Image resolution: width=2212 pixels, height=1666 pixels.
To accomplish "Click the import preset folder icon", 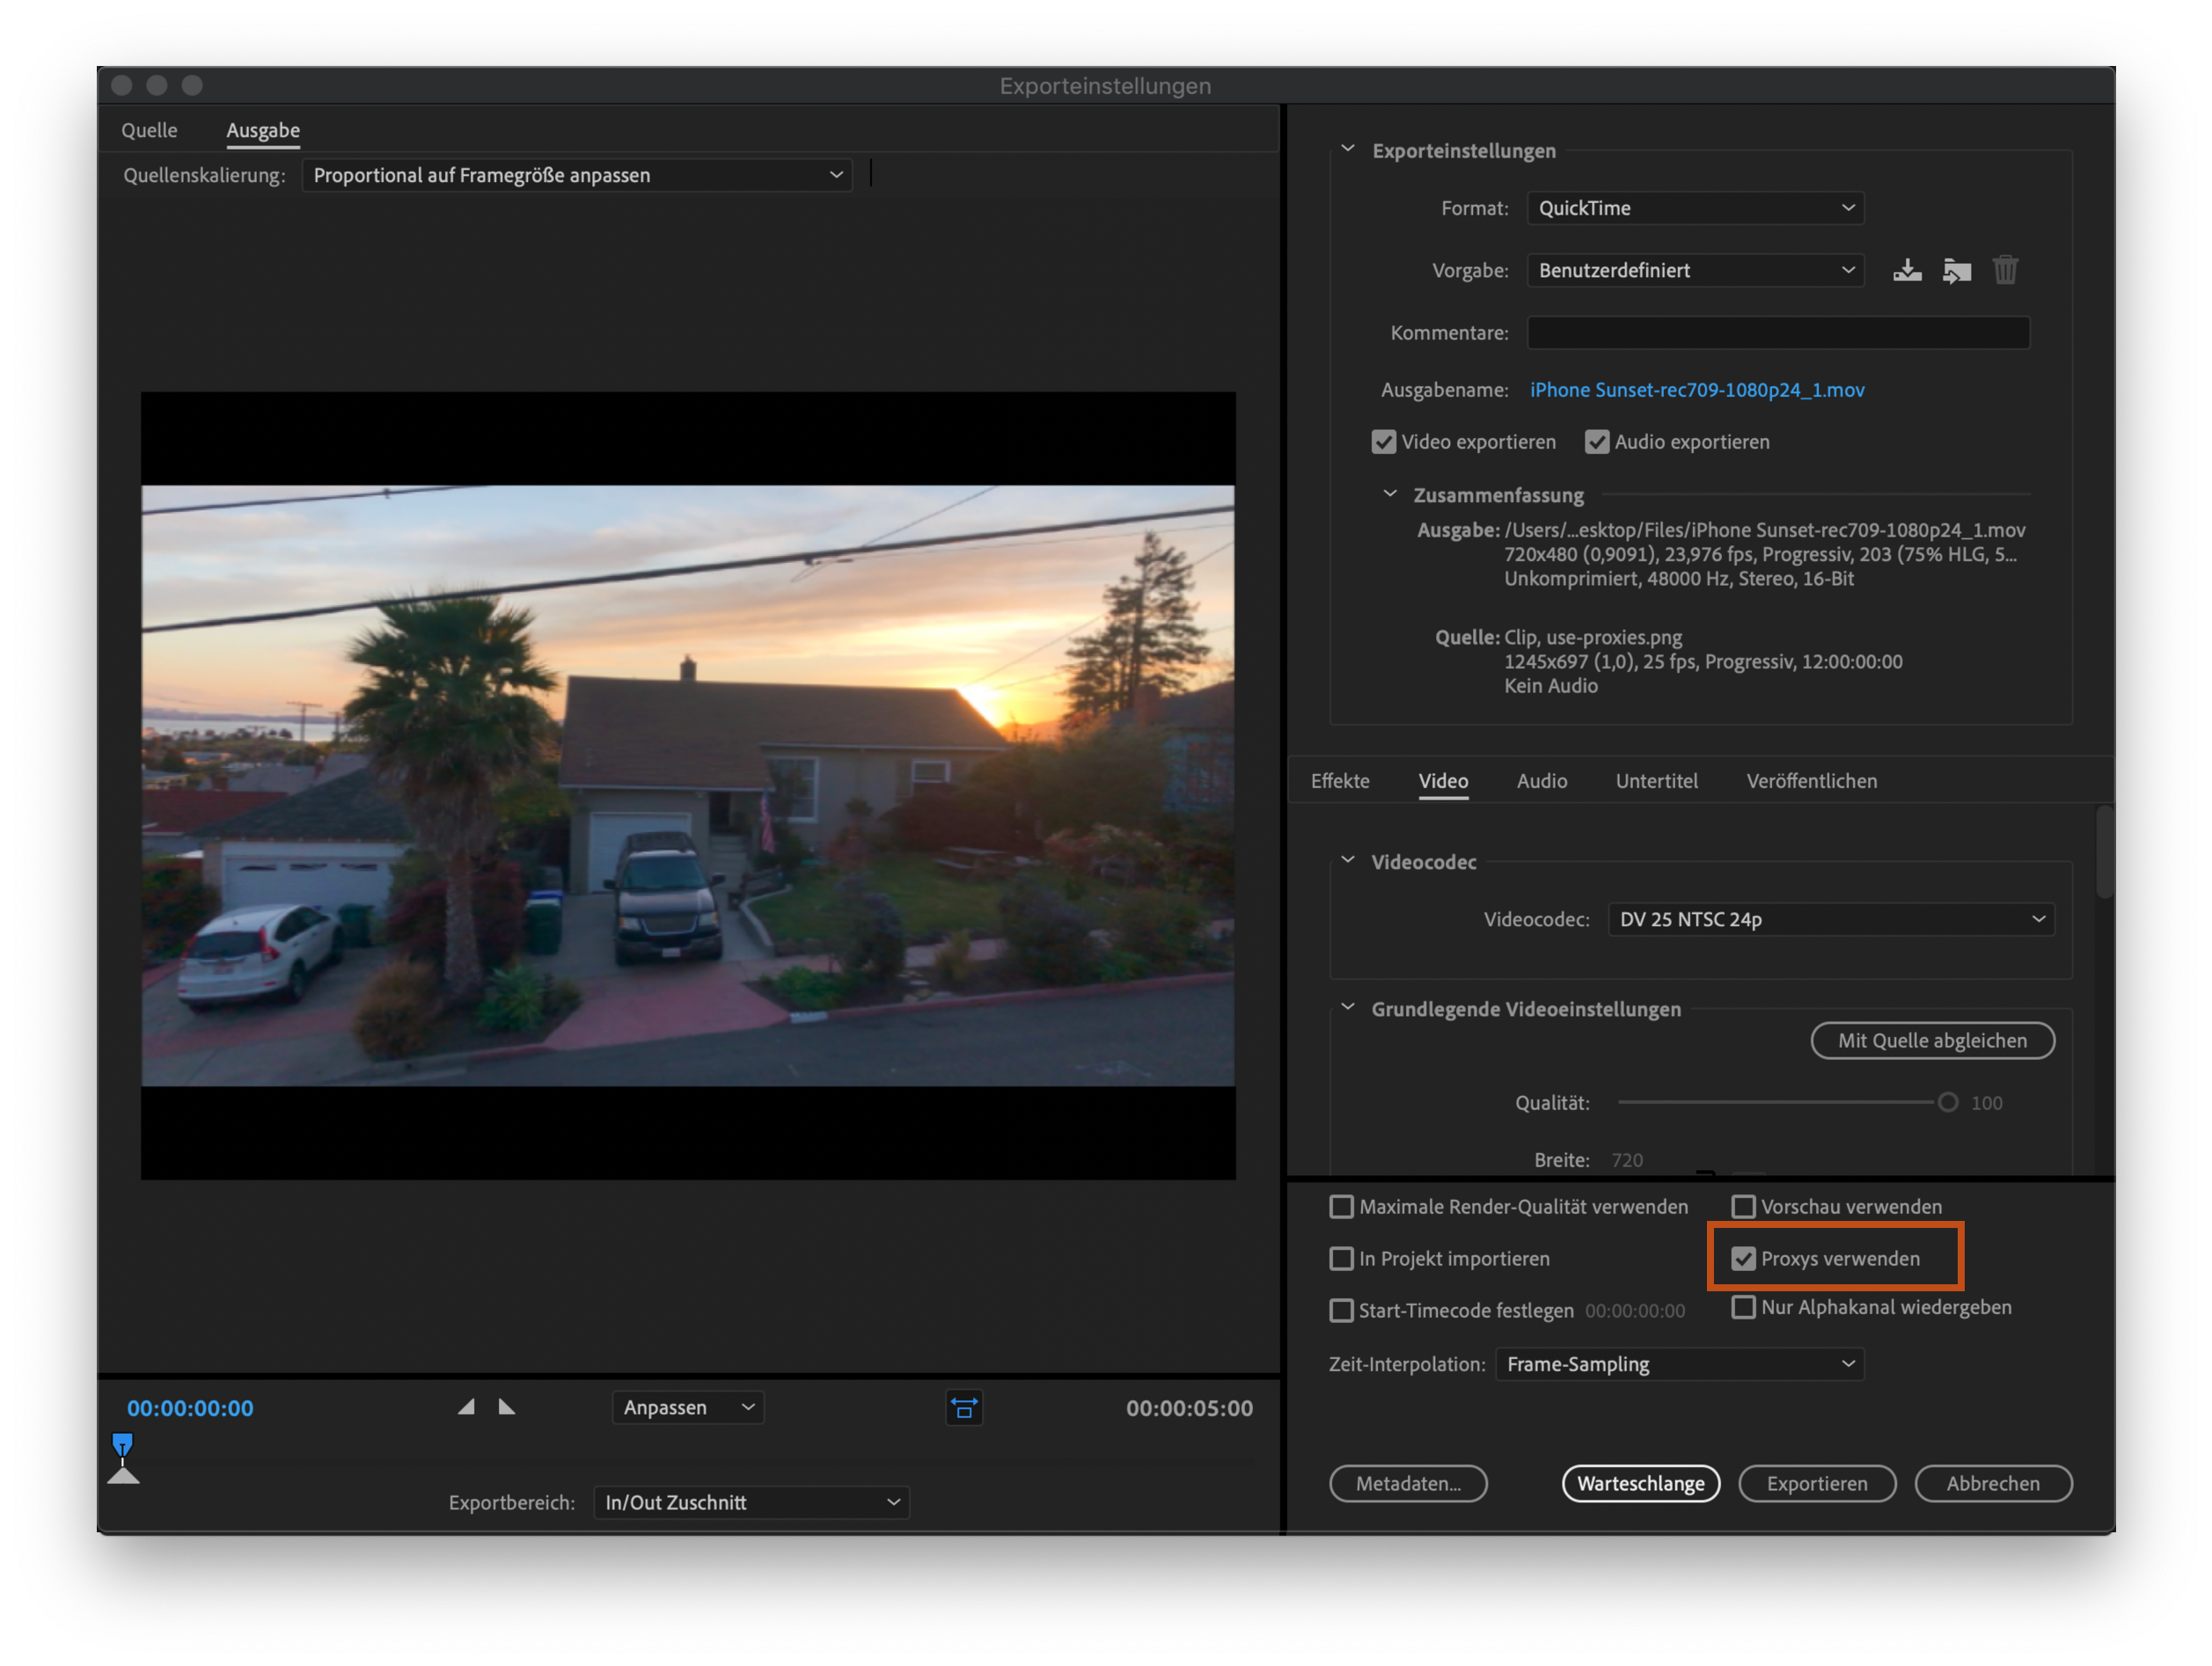I will pos(1955,271).
